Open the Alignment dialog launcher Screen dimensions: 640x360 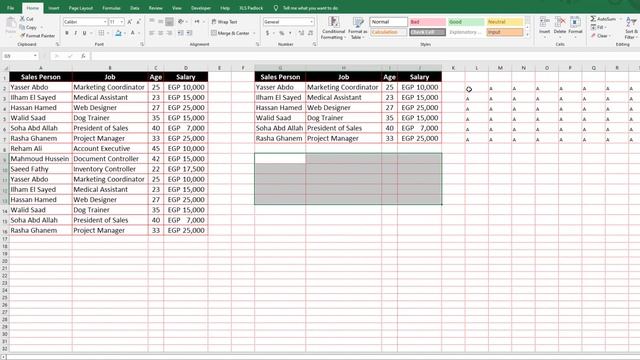point(258,44)
